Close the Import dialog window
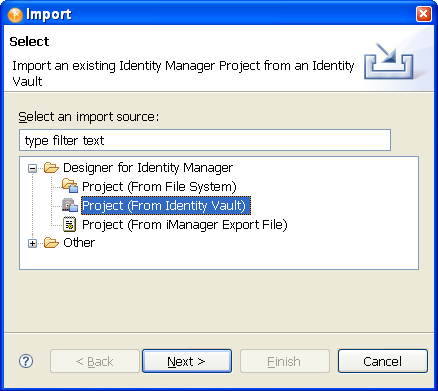The image size is (438, 391). tap(423, 14)
